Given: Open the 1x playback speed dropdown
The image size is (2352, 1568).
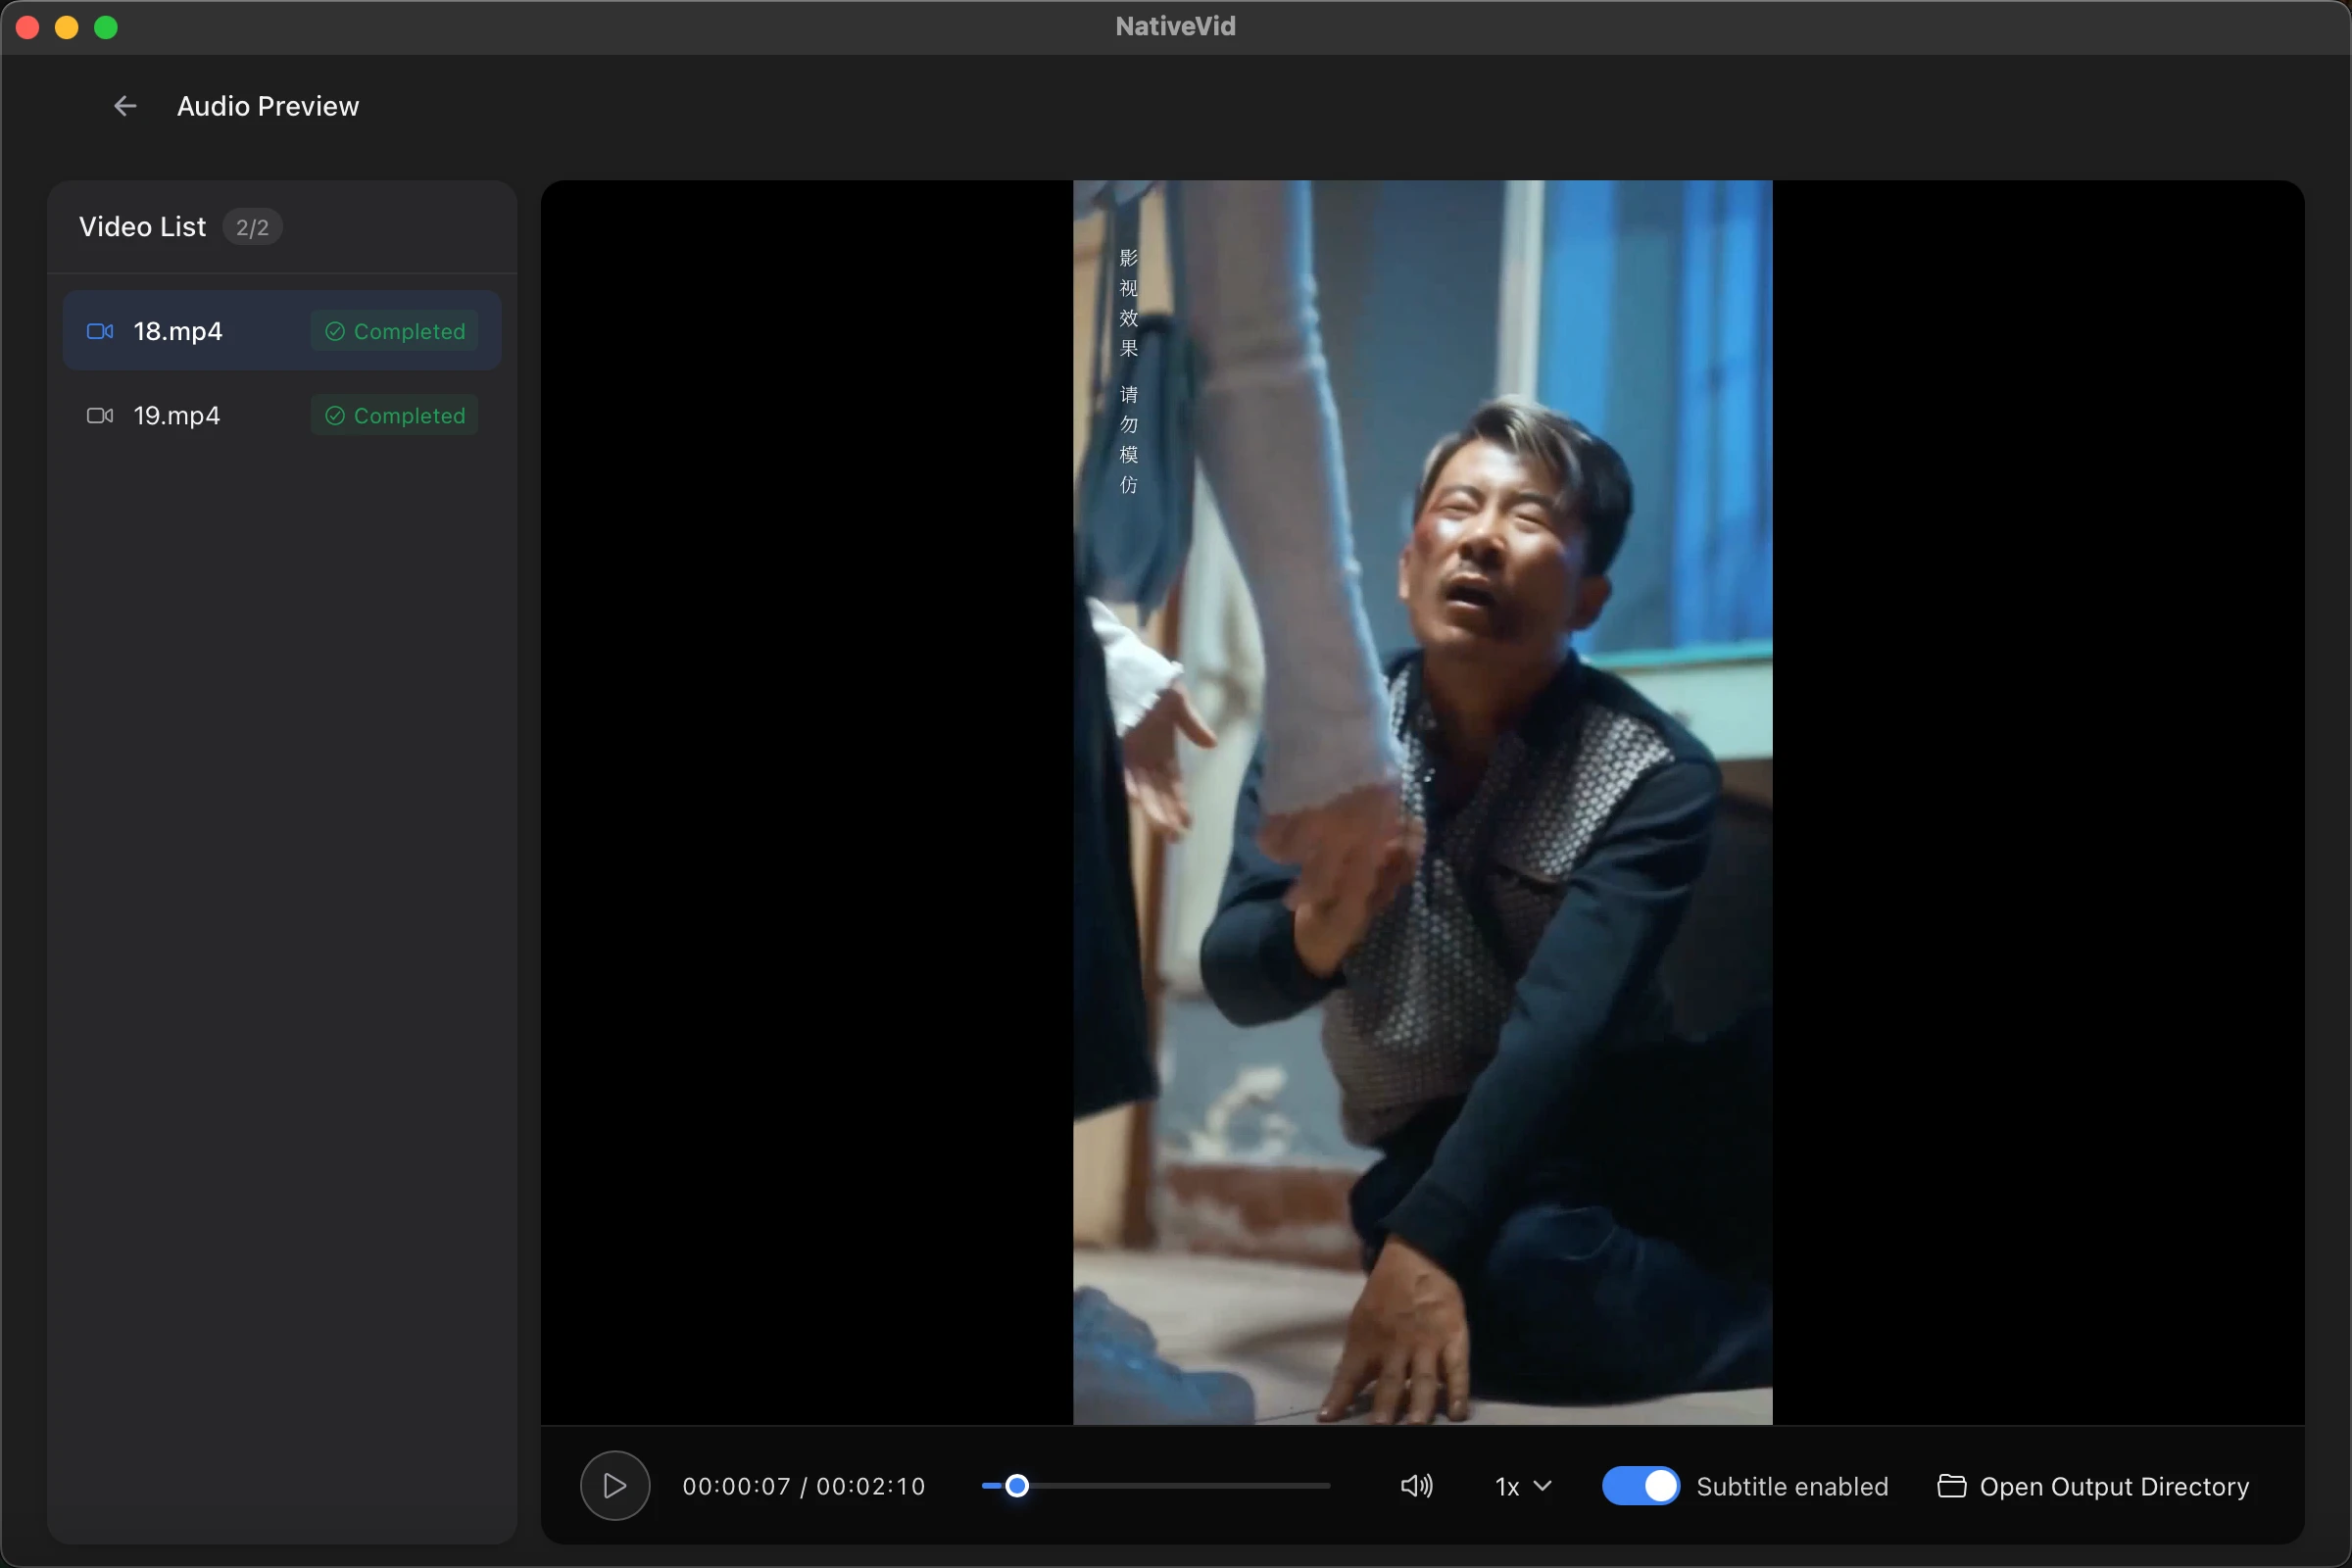Looking at the screenshot, I should 1523,1486.
